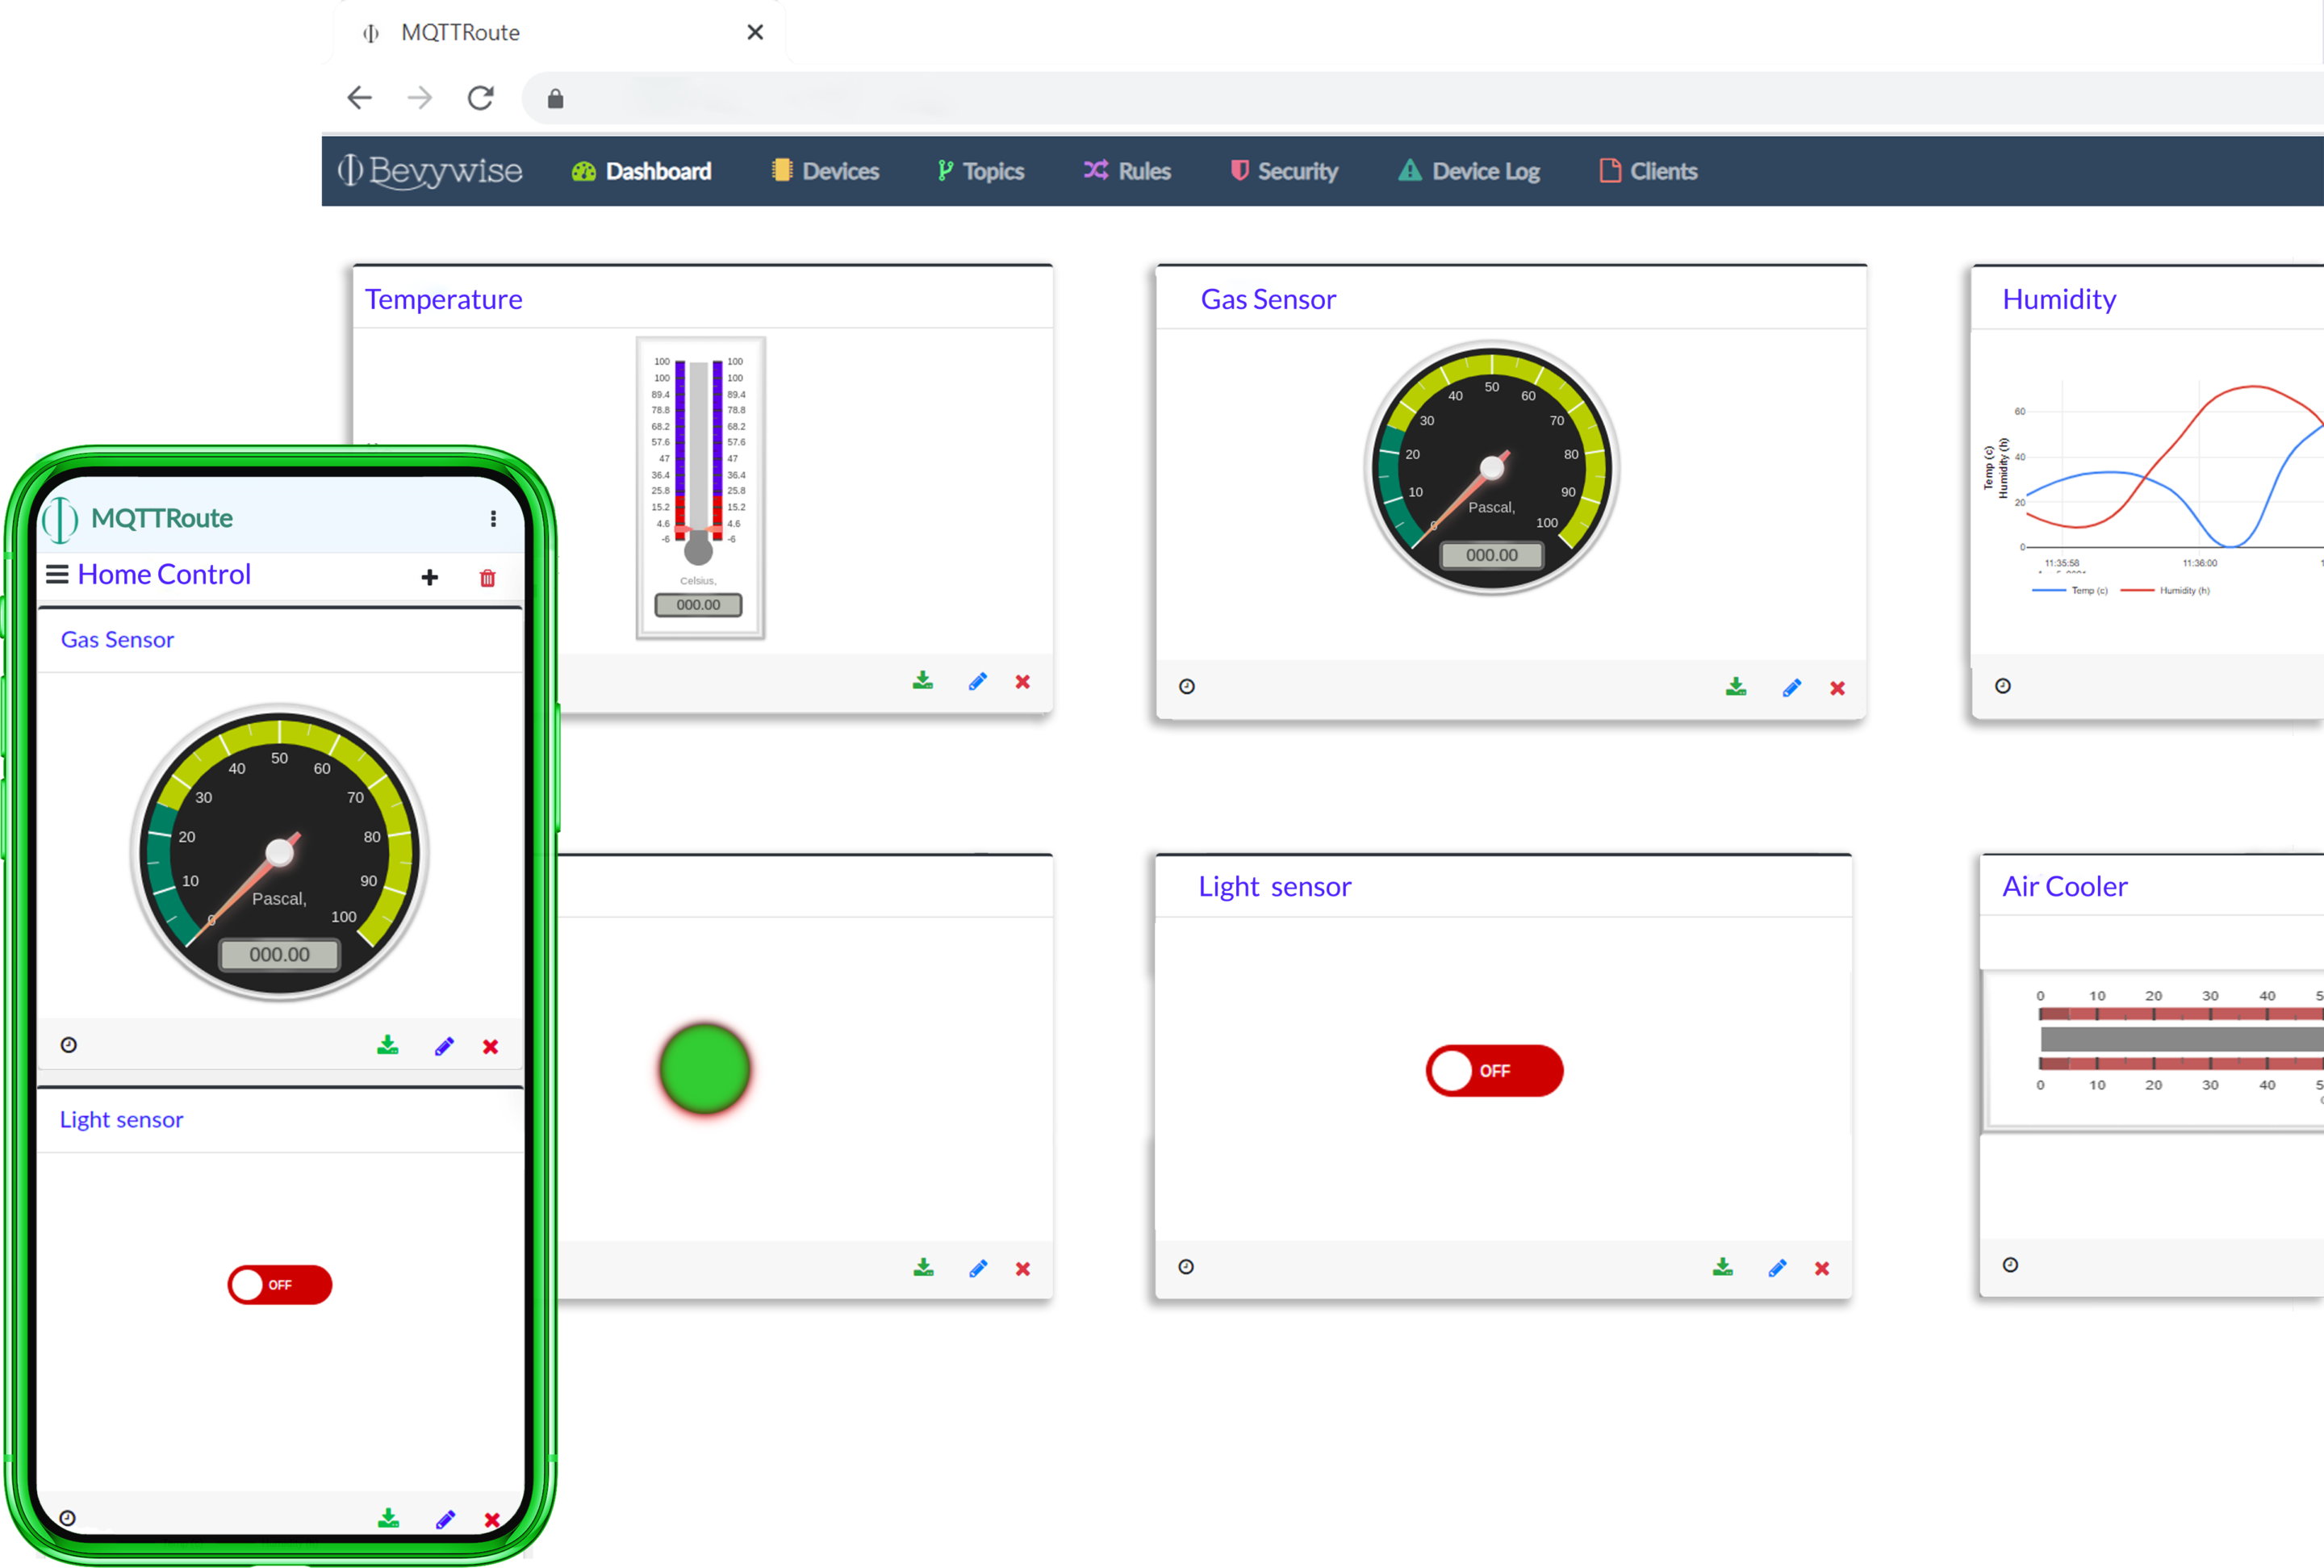Delete the Light sensor widget with the X icon
2324x1568 pixels.
tap(1822, 1268)
